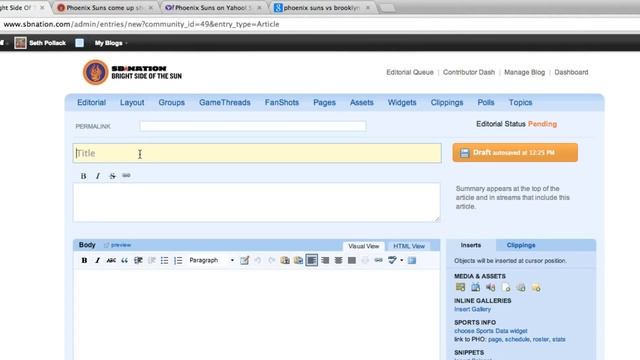
Task: Click the Insert Gallery link
Action: 472,309
